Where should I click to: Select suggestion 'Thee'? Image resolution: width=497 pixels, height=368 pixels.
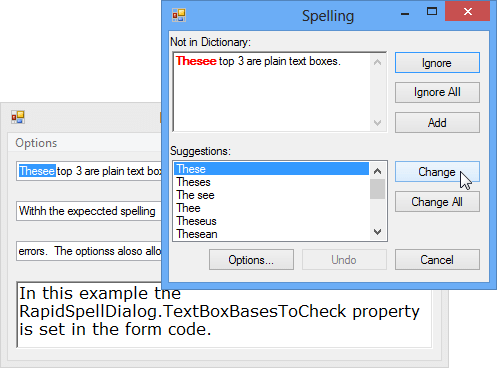tap(271, 208)
